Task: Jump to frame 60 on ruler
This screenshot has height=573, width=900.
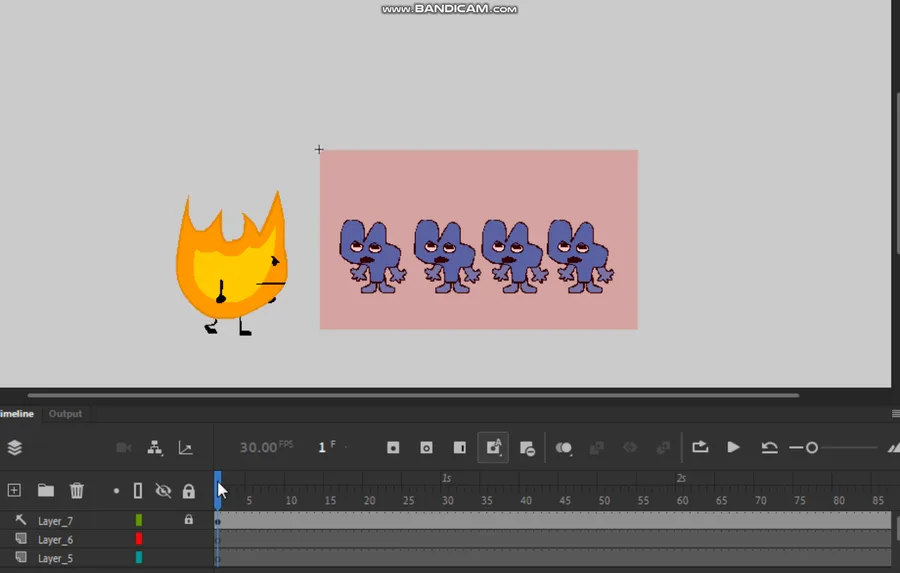Action: (x=682, y=501)
